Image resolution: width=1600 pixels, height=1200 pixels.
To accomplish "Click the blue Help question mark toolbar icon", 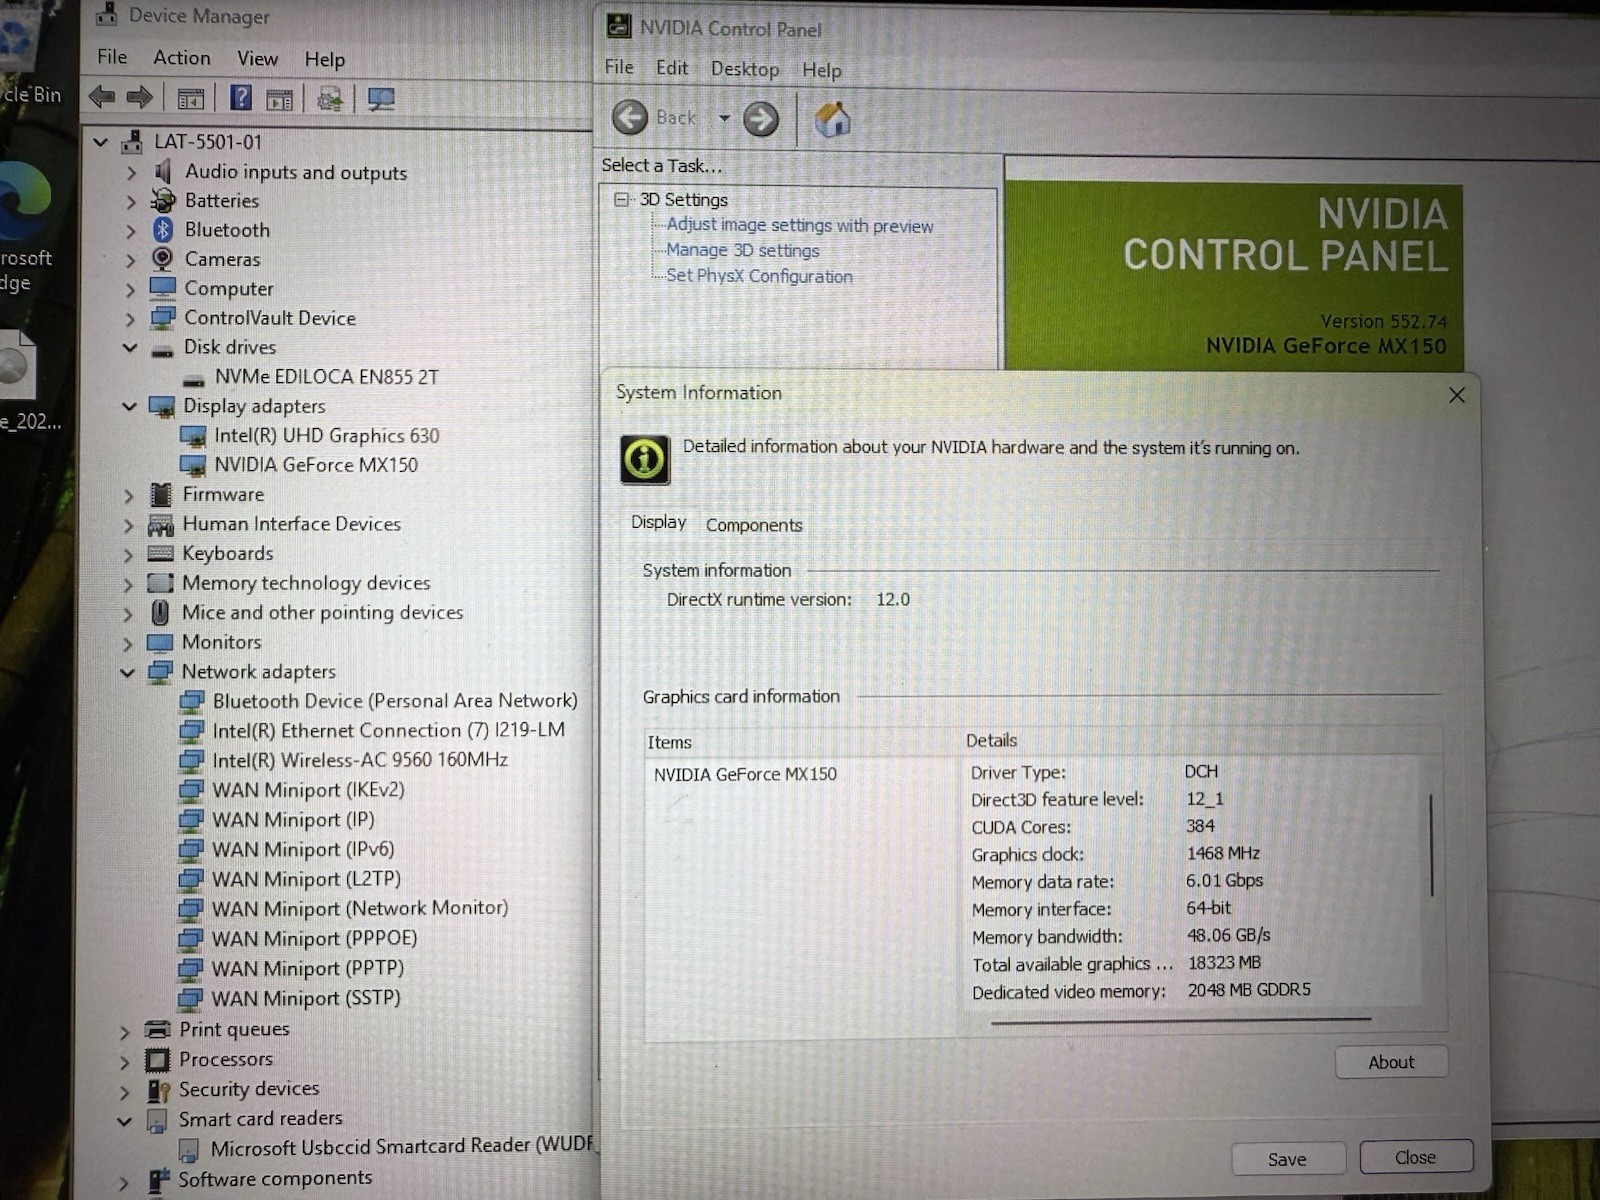I will click(240, 97).
